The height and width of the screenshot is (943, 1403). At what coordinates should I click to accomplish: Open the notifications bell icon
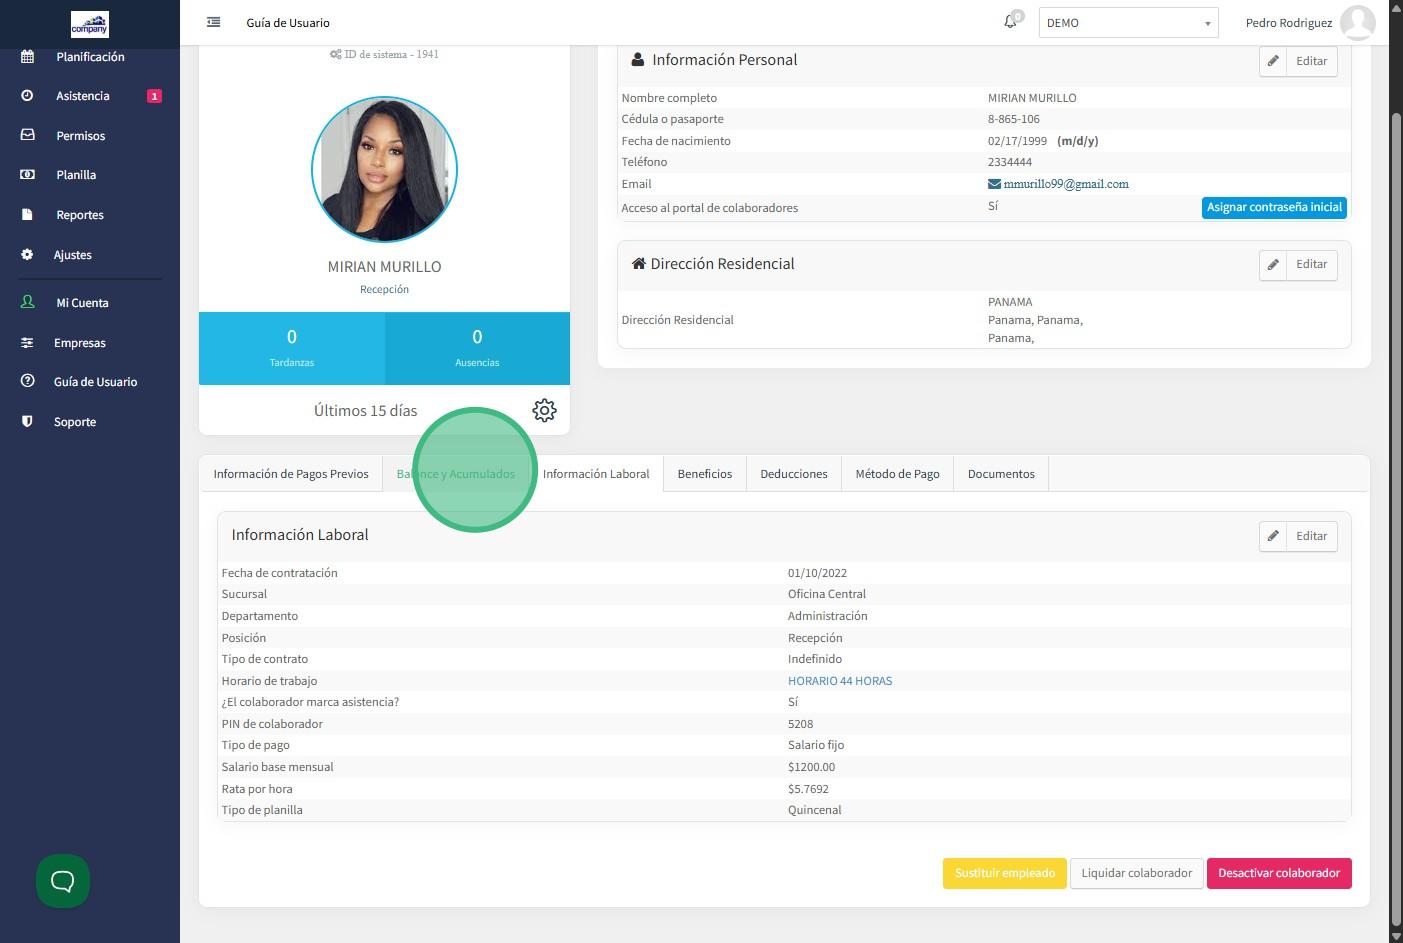[x=1010, y=22]
